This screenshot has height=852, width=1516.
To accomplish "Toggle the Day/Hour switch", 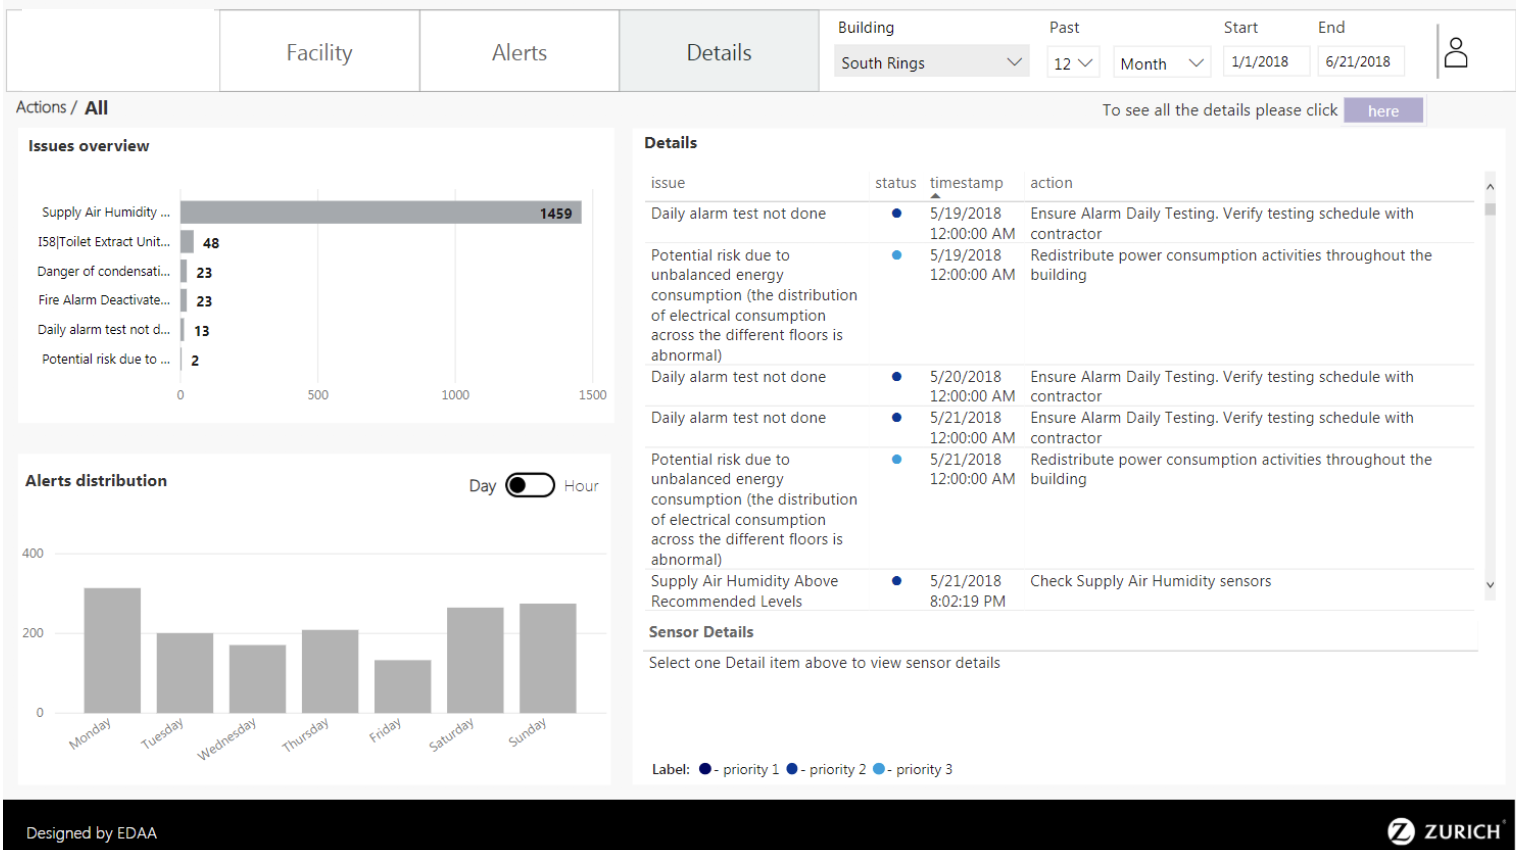I will coord(530,485).
